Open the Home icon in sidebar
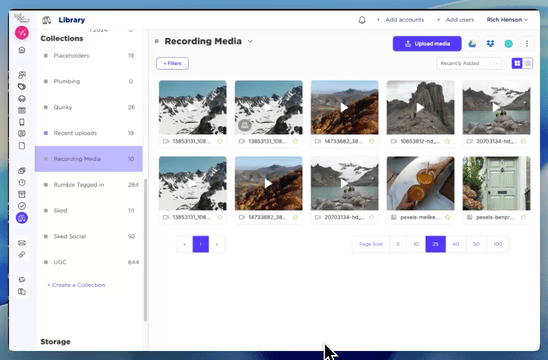The height and width of the screenshot is (360, 548). 22,50
